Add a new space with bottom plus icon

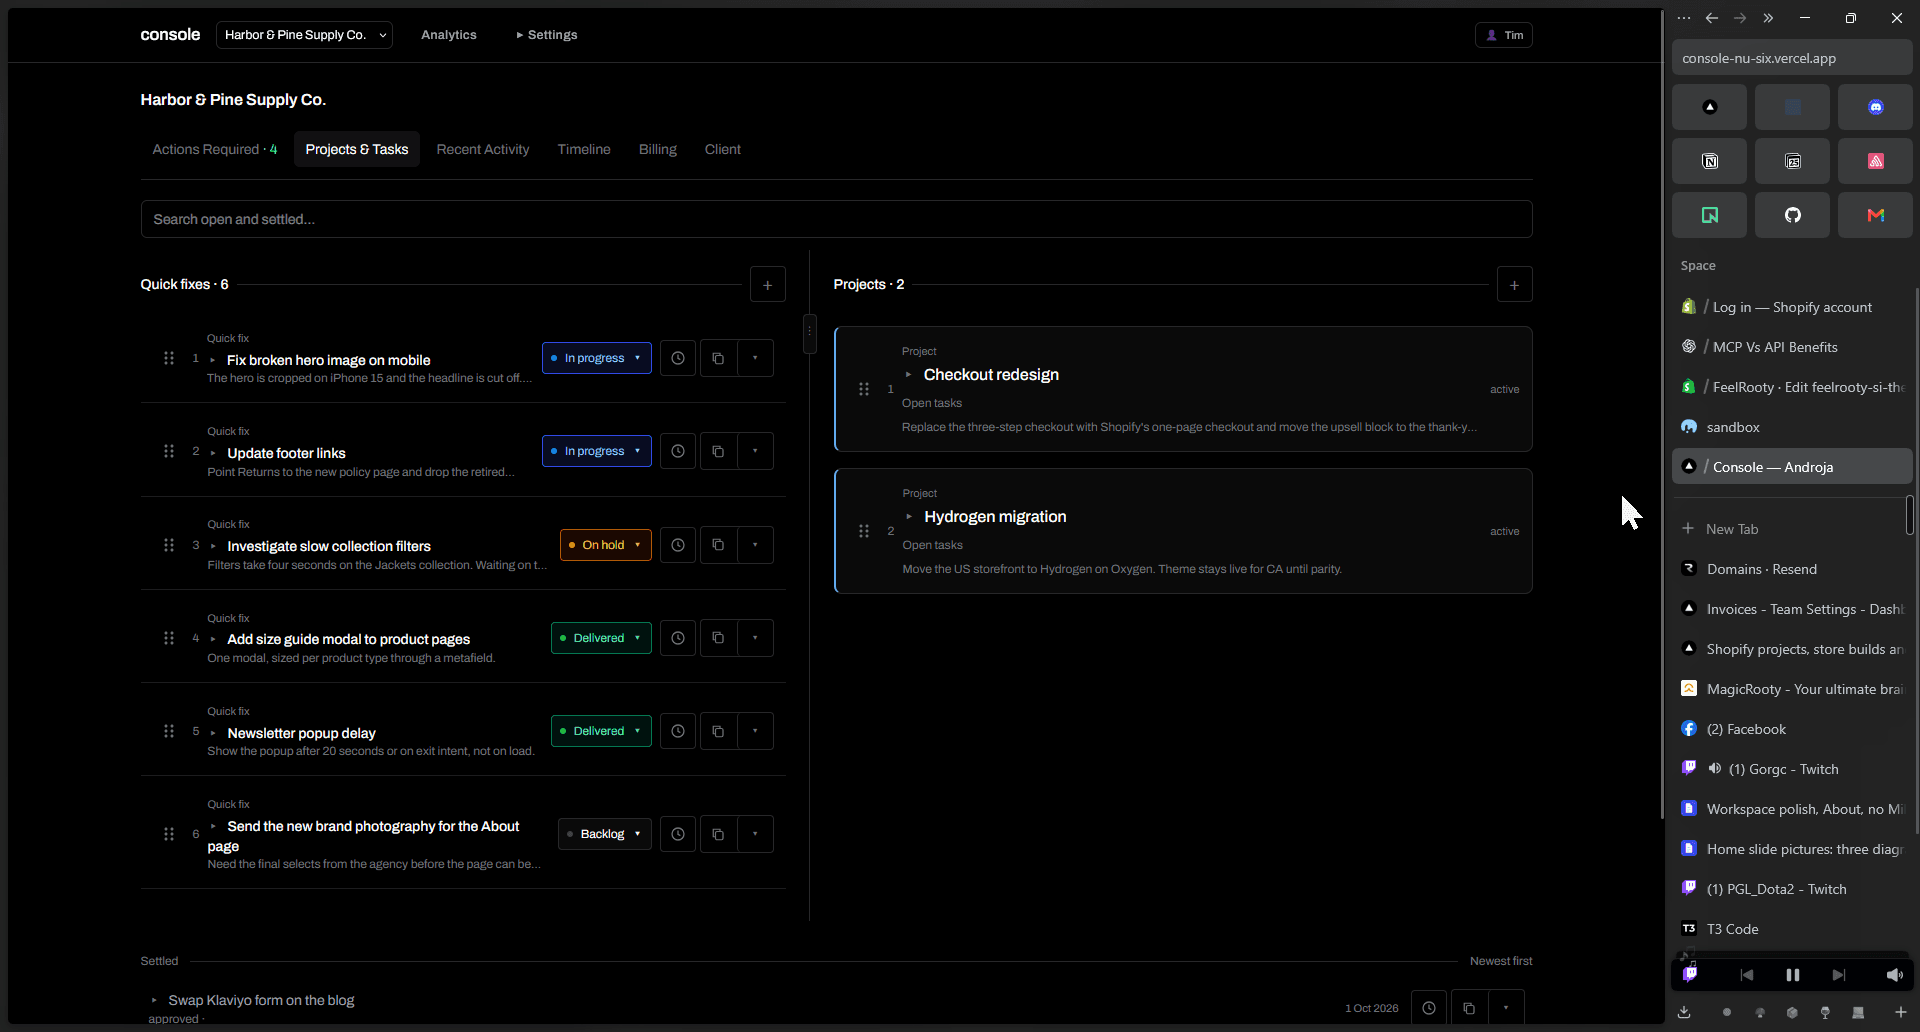pyautogui.click(x=1900, y=1012)
